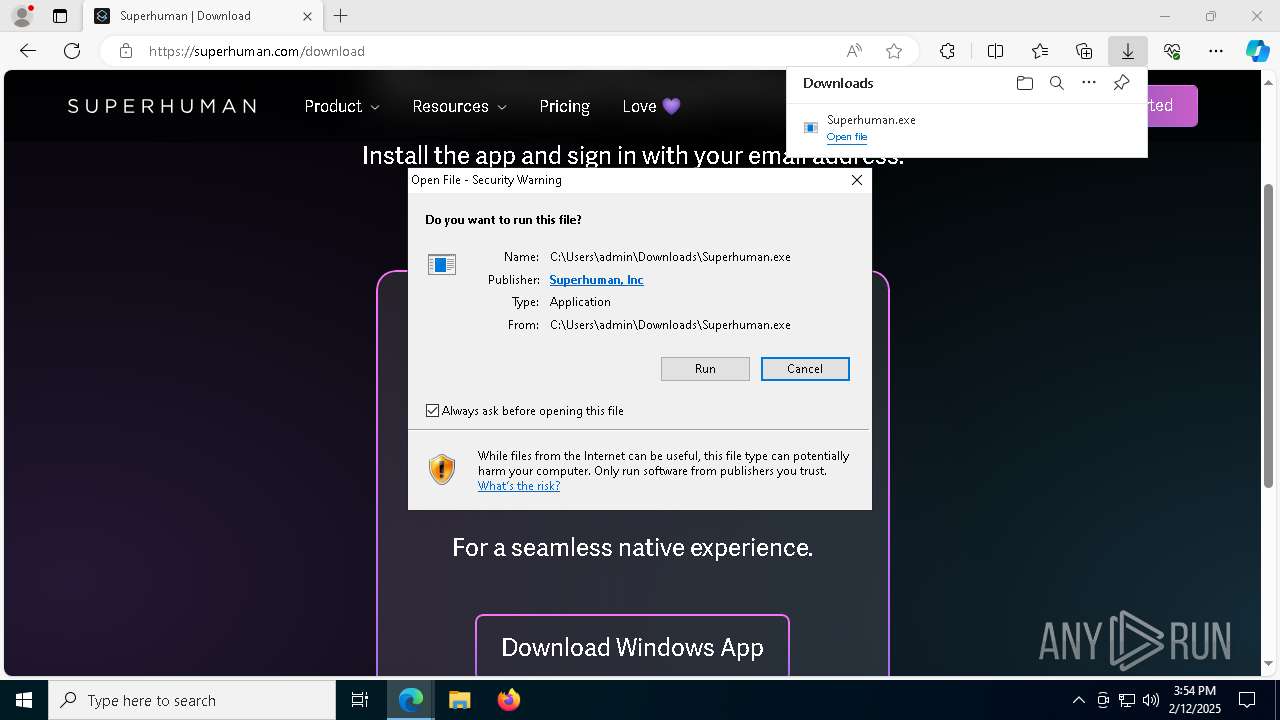The width and height of the screenshot is (1280, 720).
Task: Click the address bar URL field
Action: click(x=490, y=51)
